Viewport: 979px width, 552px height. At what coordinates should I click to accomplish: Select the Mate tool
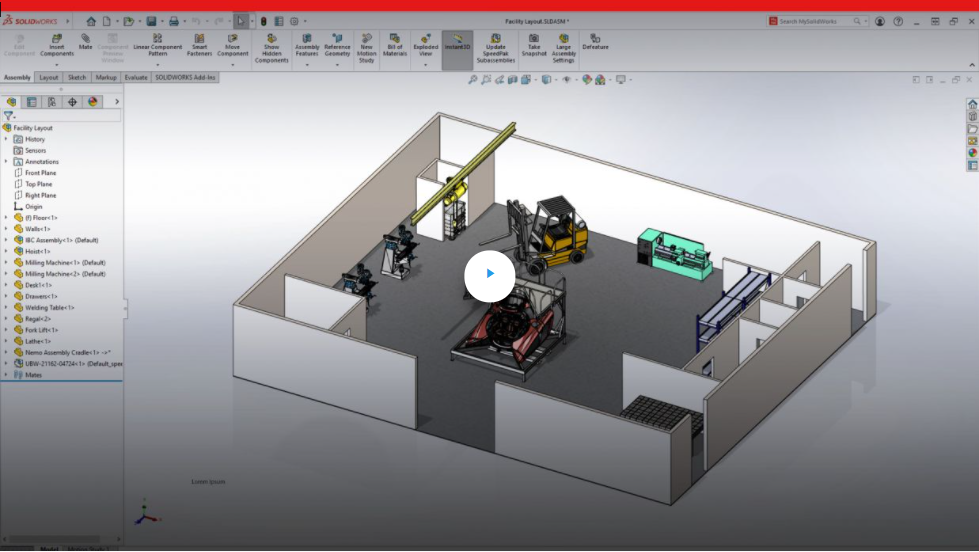click(x=85, y=42)
